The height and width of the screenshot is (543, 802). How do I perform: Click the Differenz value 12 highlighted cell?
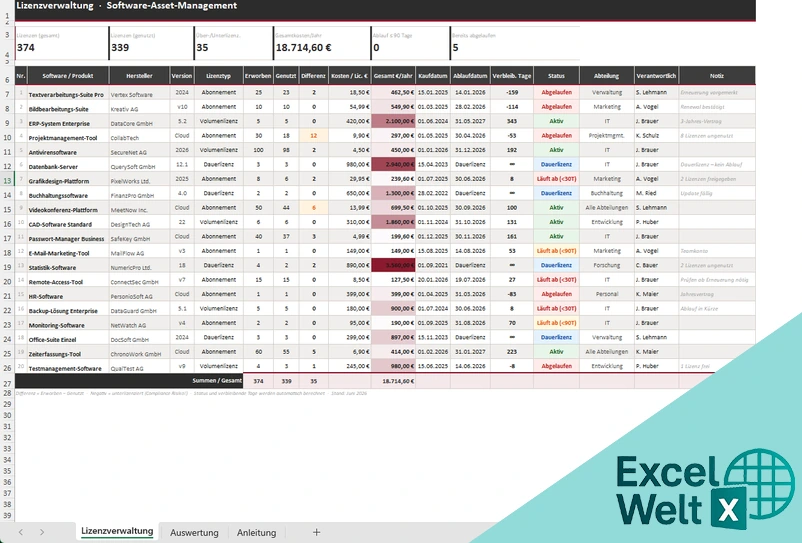313,135
